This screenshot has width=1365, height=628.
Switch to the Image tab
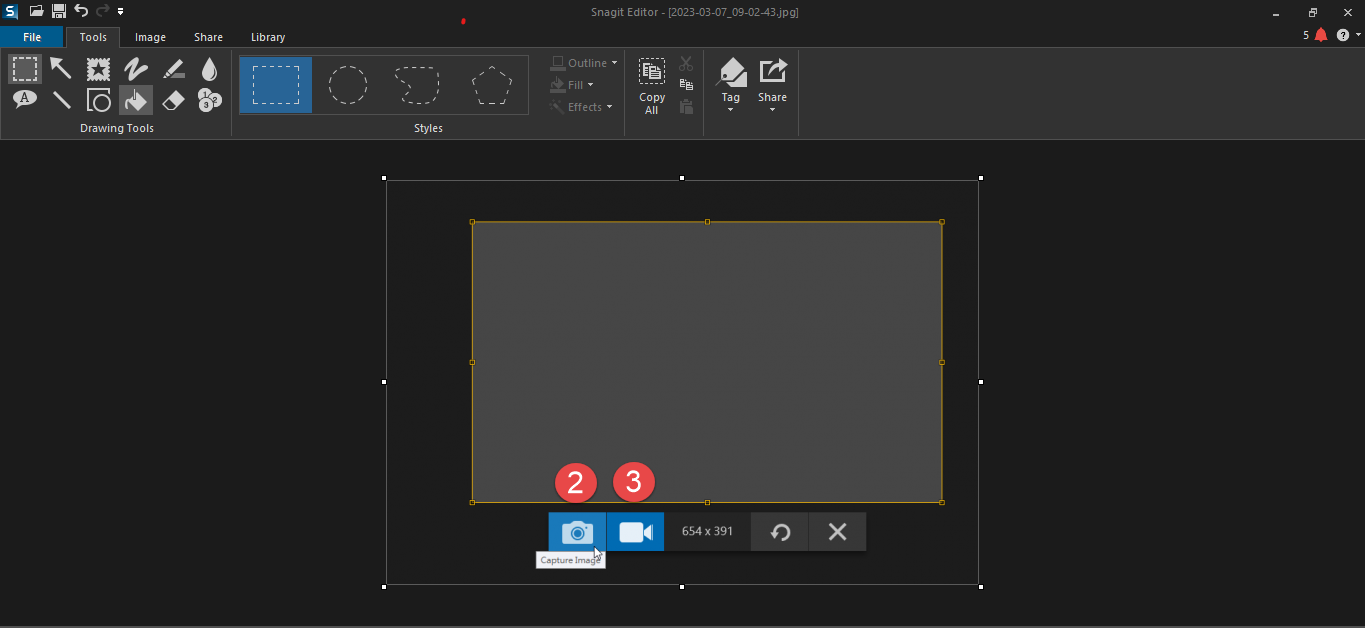150,37
